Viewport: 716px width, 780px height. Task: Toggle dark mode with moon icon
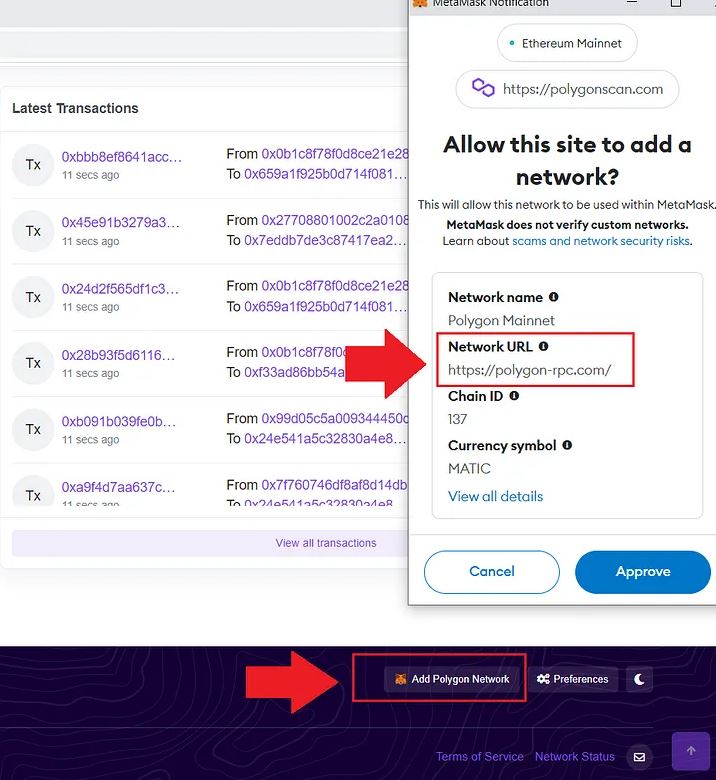tap(639, 679)
